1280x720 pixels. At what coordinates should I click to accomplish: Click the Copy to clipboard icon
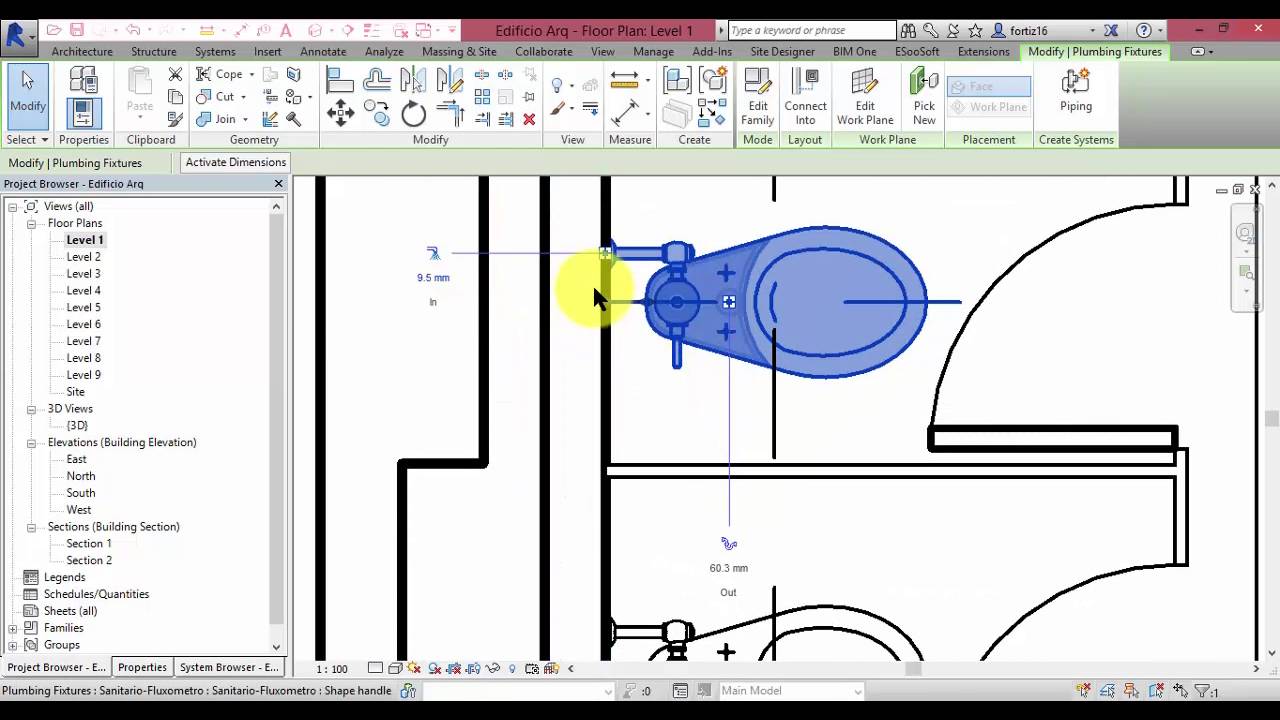tap(175, 97)
